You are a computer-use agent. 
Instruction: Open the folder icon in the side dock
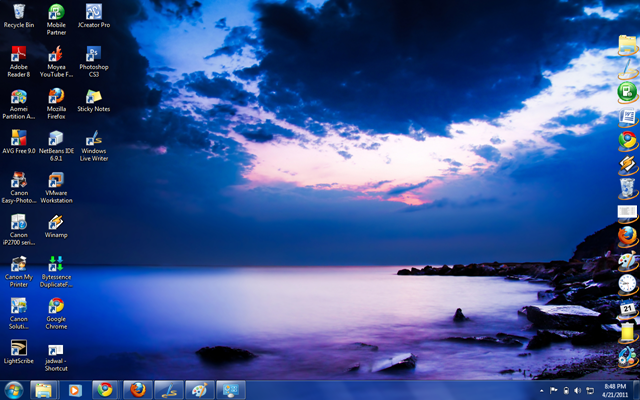point(627,44)
